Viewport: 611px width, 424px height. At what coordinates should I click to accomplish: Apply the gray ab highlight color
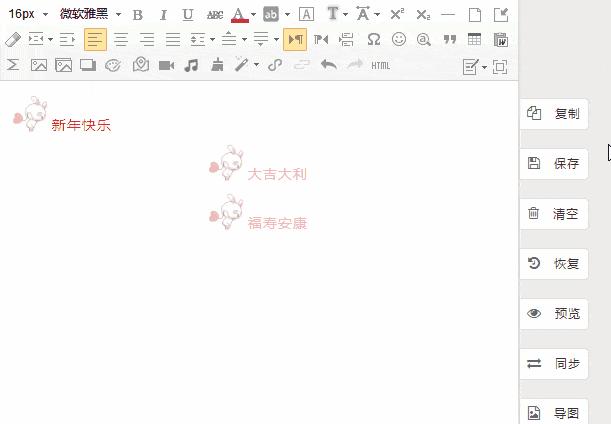coord(271,15)
